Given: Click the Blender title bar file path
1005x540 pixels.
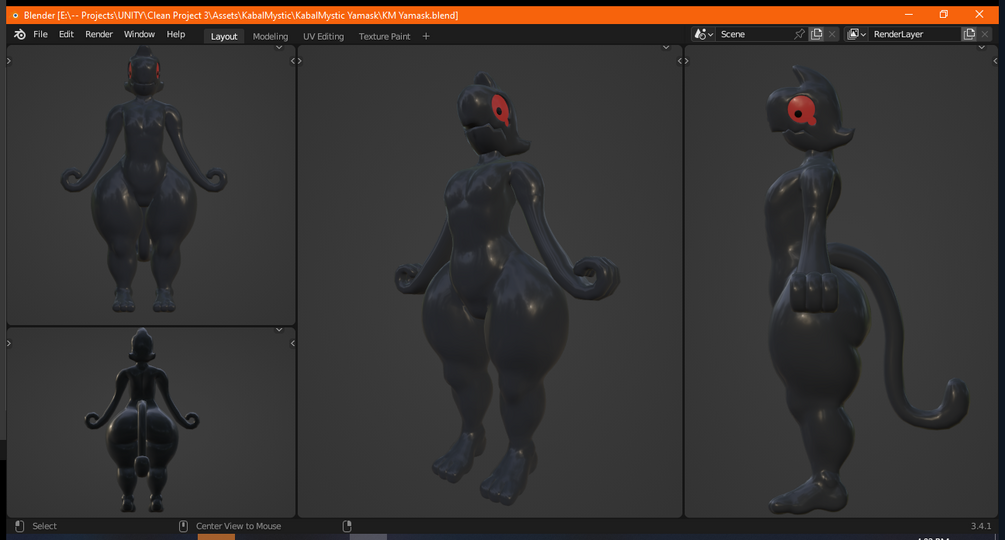Looking at the screenshot, I should pos(241,15).
